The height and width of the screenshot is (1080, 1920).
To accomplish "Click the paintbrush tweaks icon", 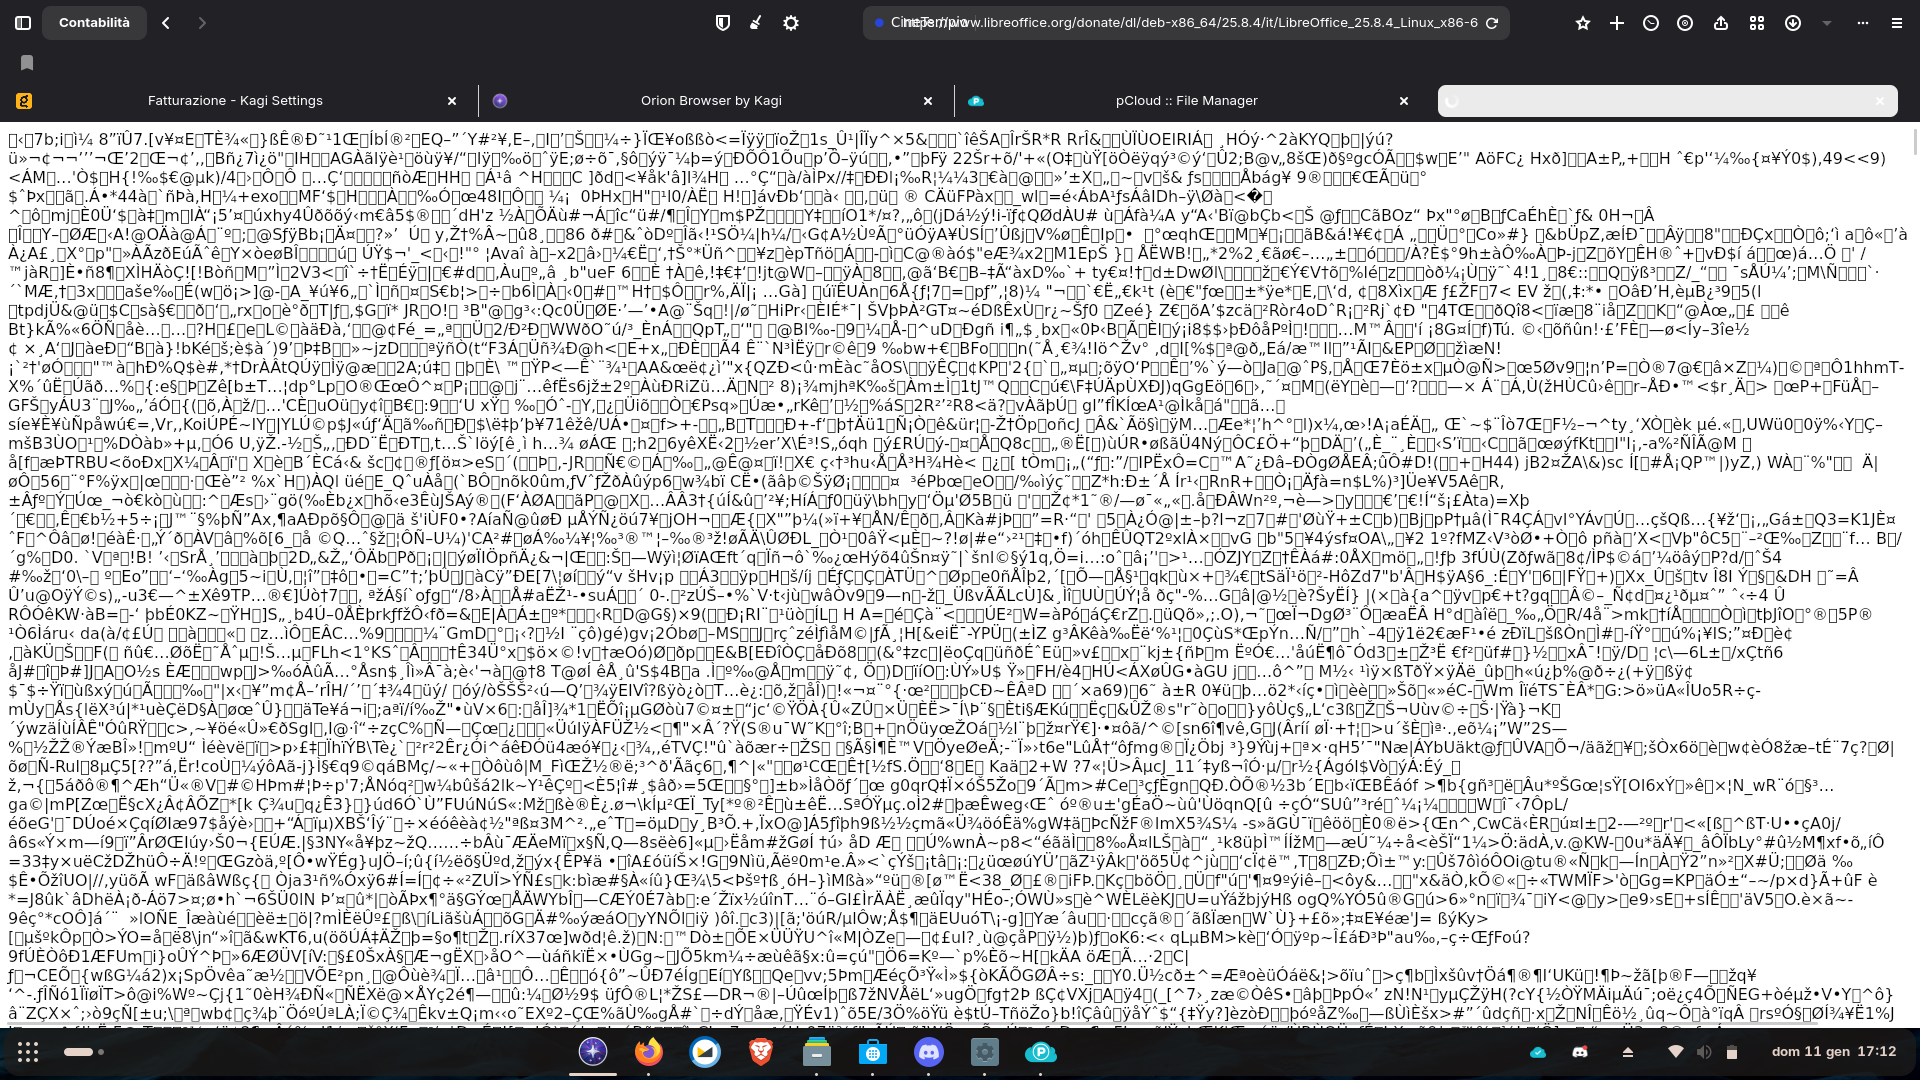I will pyautogui.click(x=756, y=22).
